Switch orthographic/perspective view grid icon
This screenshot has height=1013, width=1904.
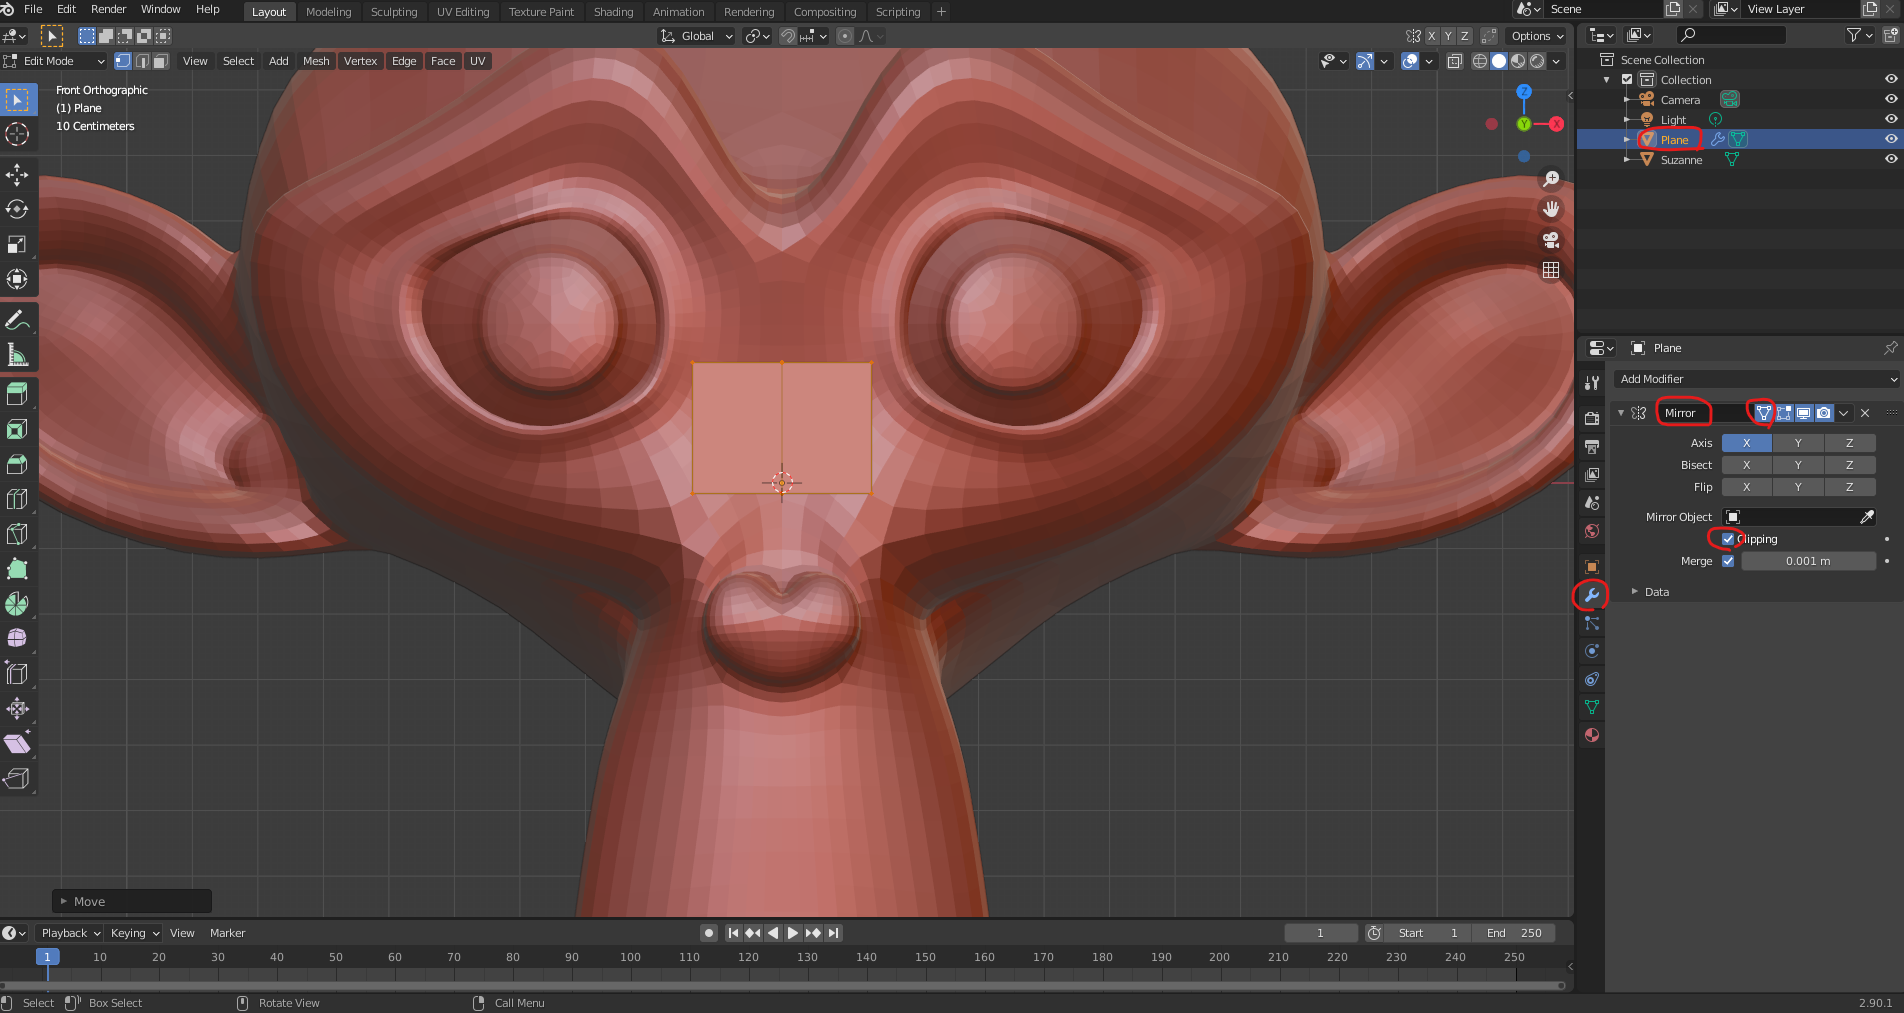[x=1551, y=270]
